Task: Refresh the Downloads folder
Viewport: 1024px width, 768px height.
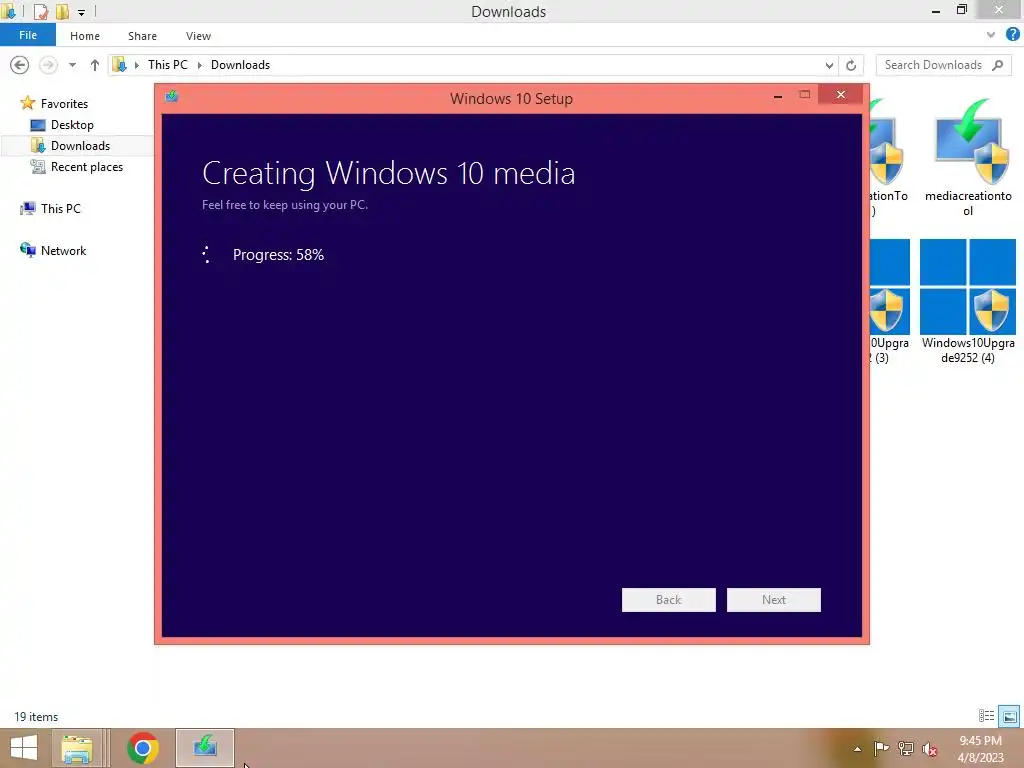Action: [x=851, y=65]
